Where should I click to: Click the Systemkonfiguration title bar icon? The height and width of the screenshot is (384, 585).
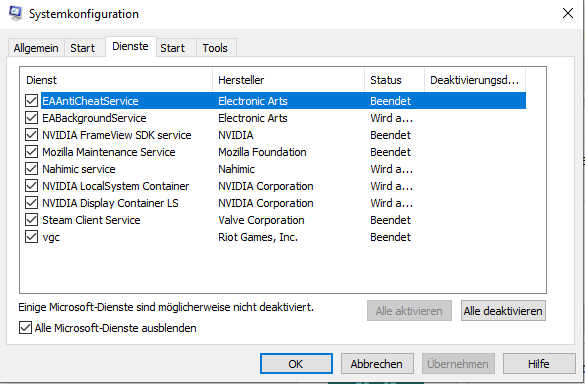click(x=15, y=13)
